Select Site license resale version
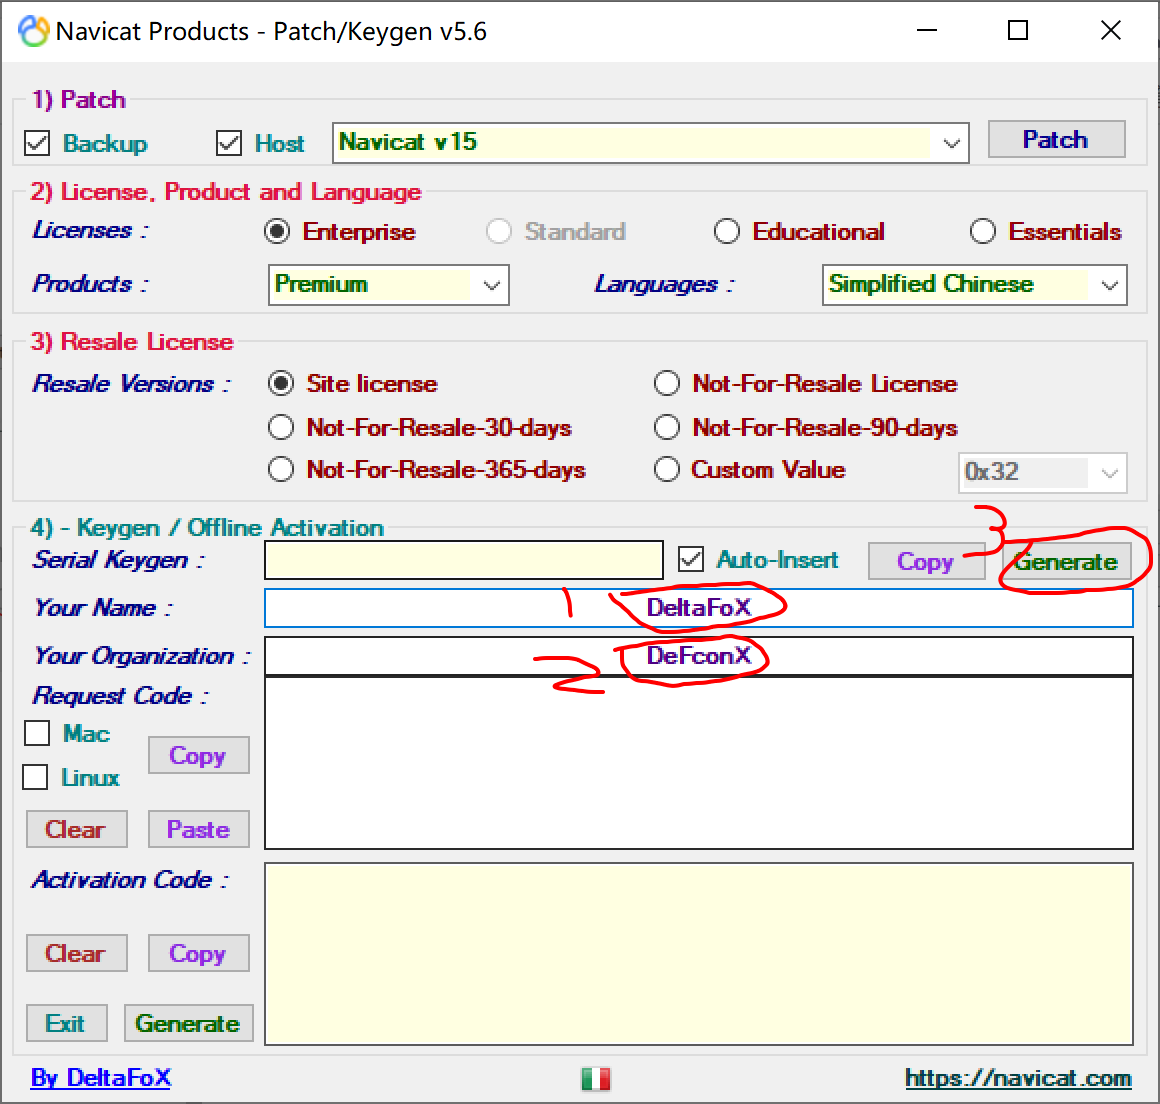The image size is (1160, 1104). coord(281,383)
